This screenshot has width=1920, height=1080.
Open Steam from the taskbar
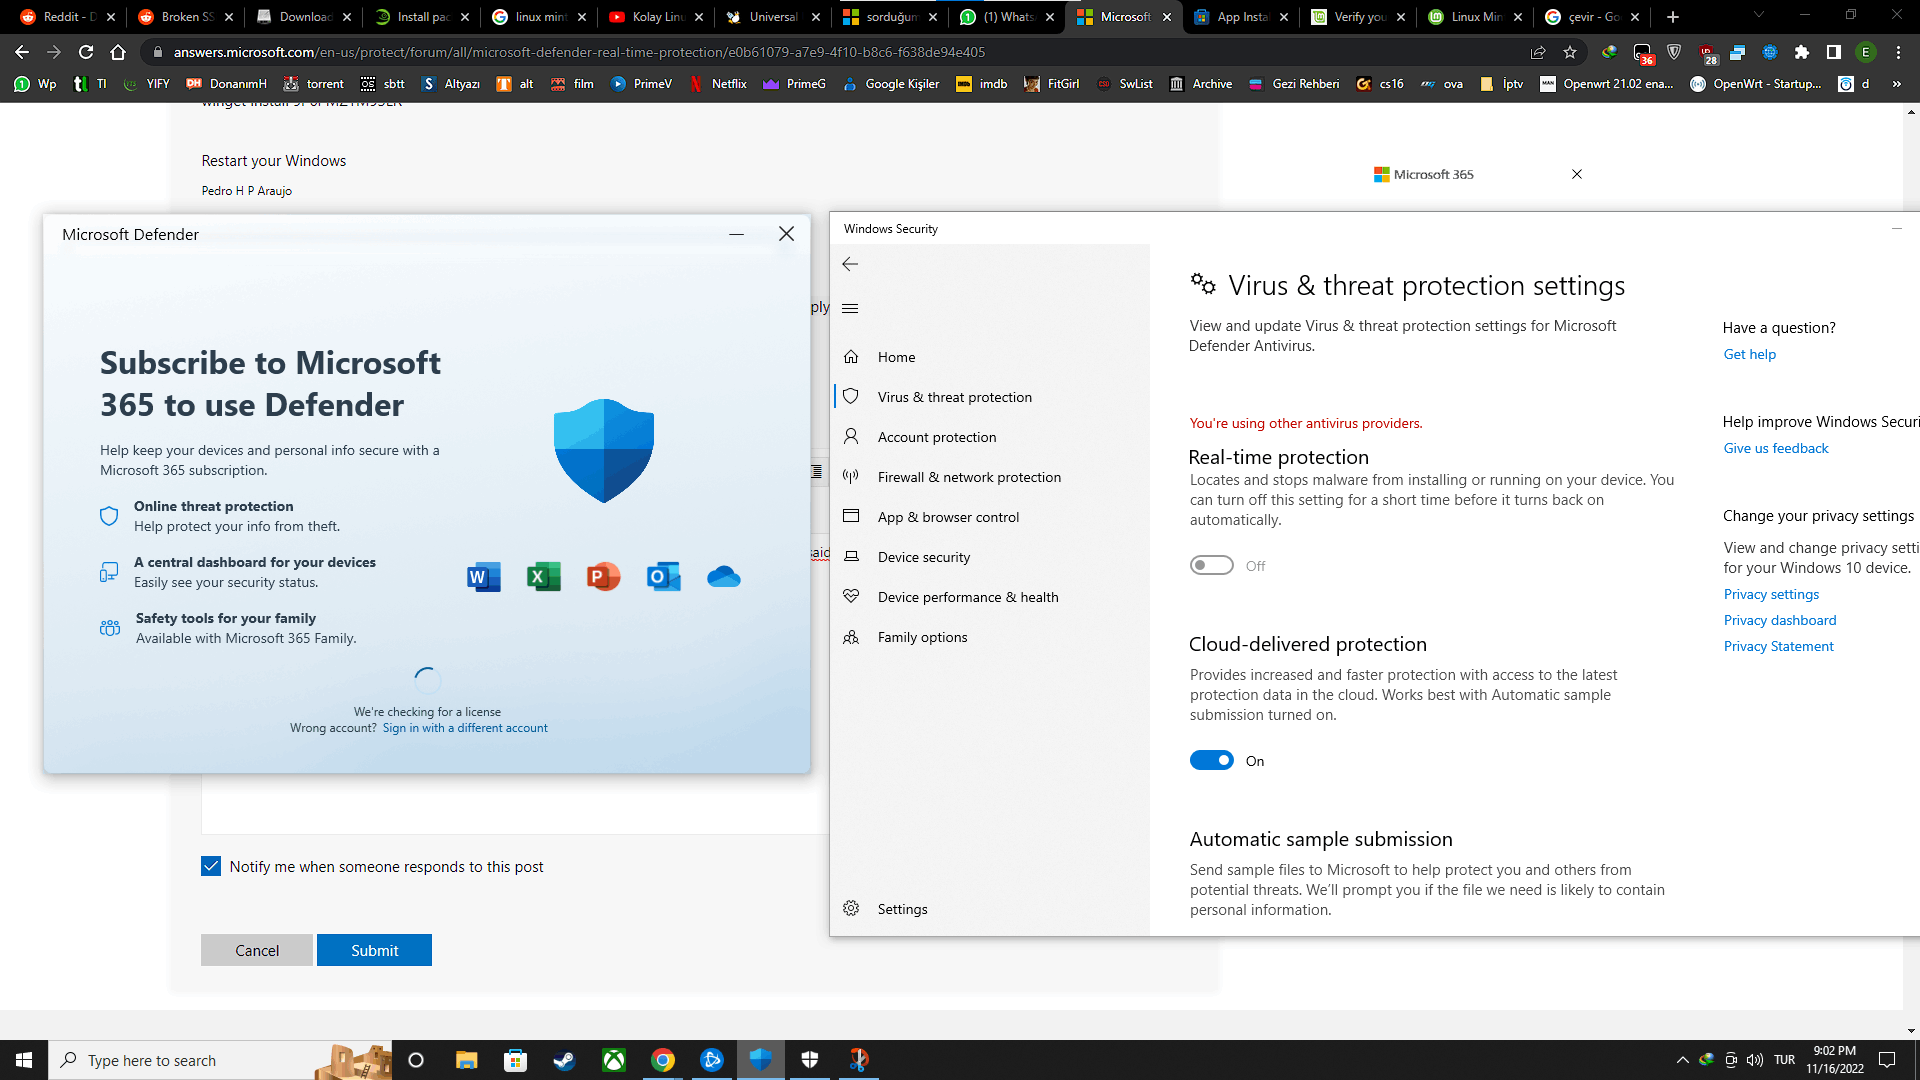tap(564, 1060)
